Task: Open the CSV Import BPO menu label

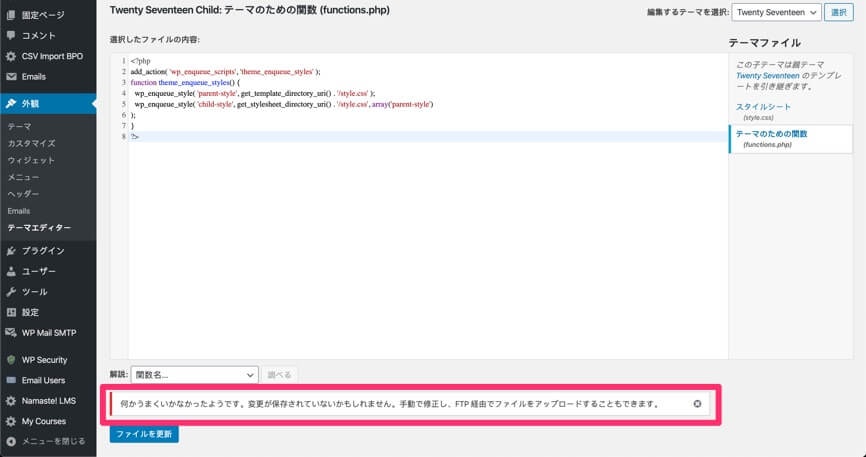Action: [52, 56]
